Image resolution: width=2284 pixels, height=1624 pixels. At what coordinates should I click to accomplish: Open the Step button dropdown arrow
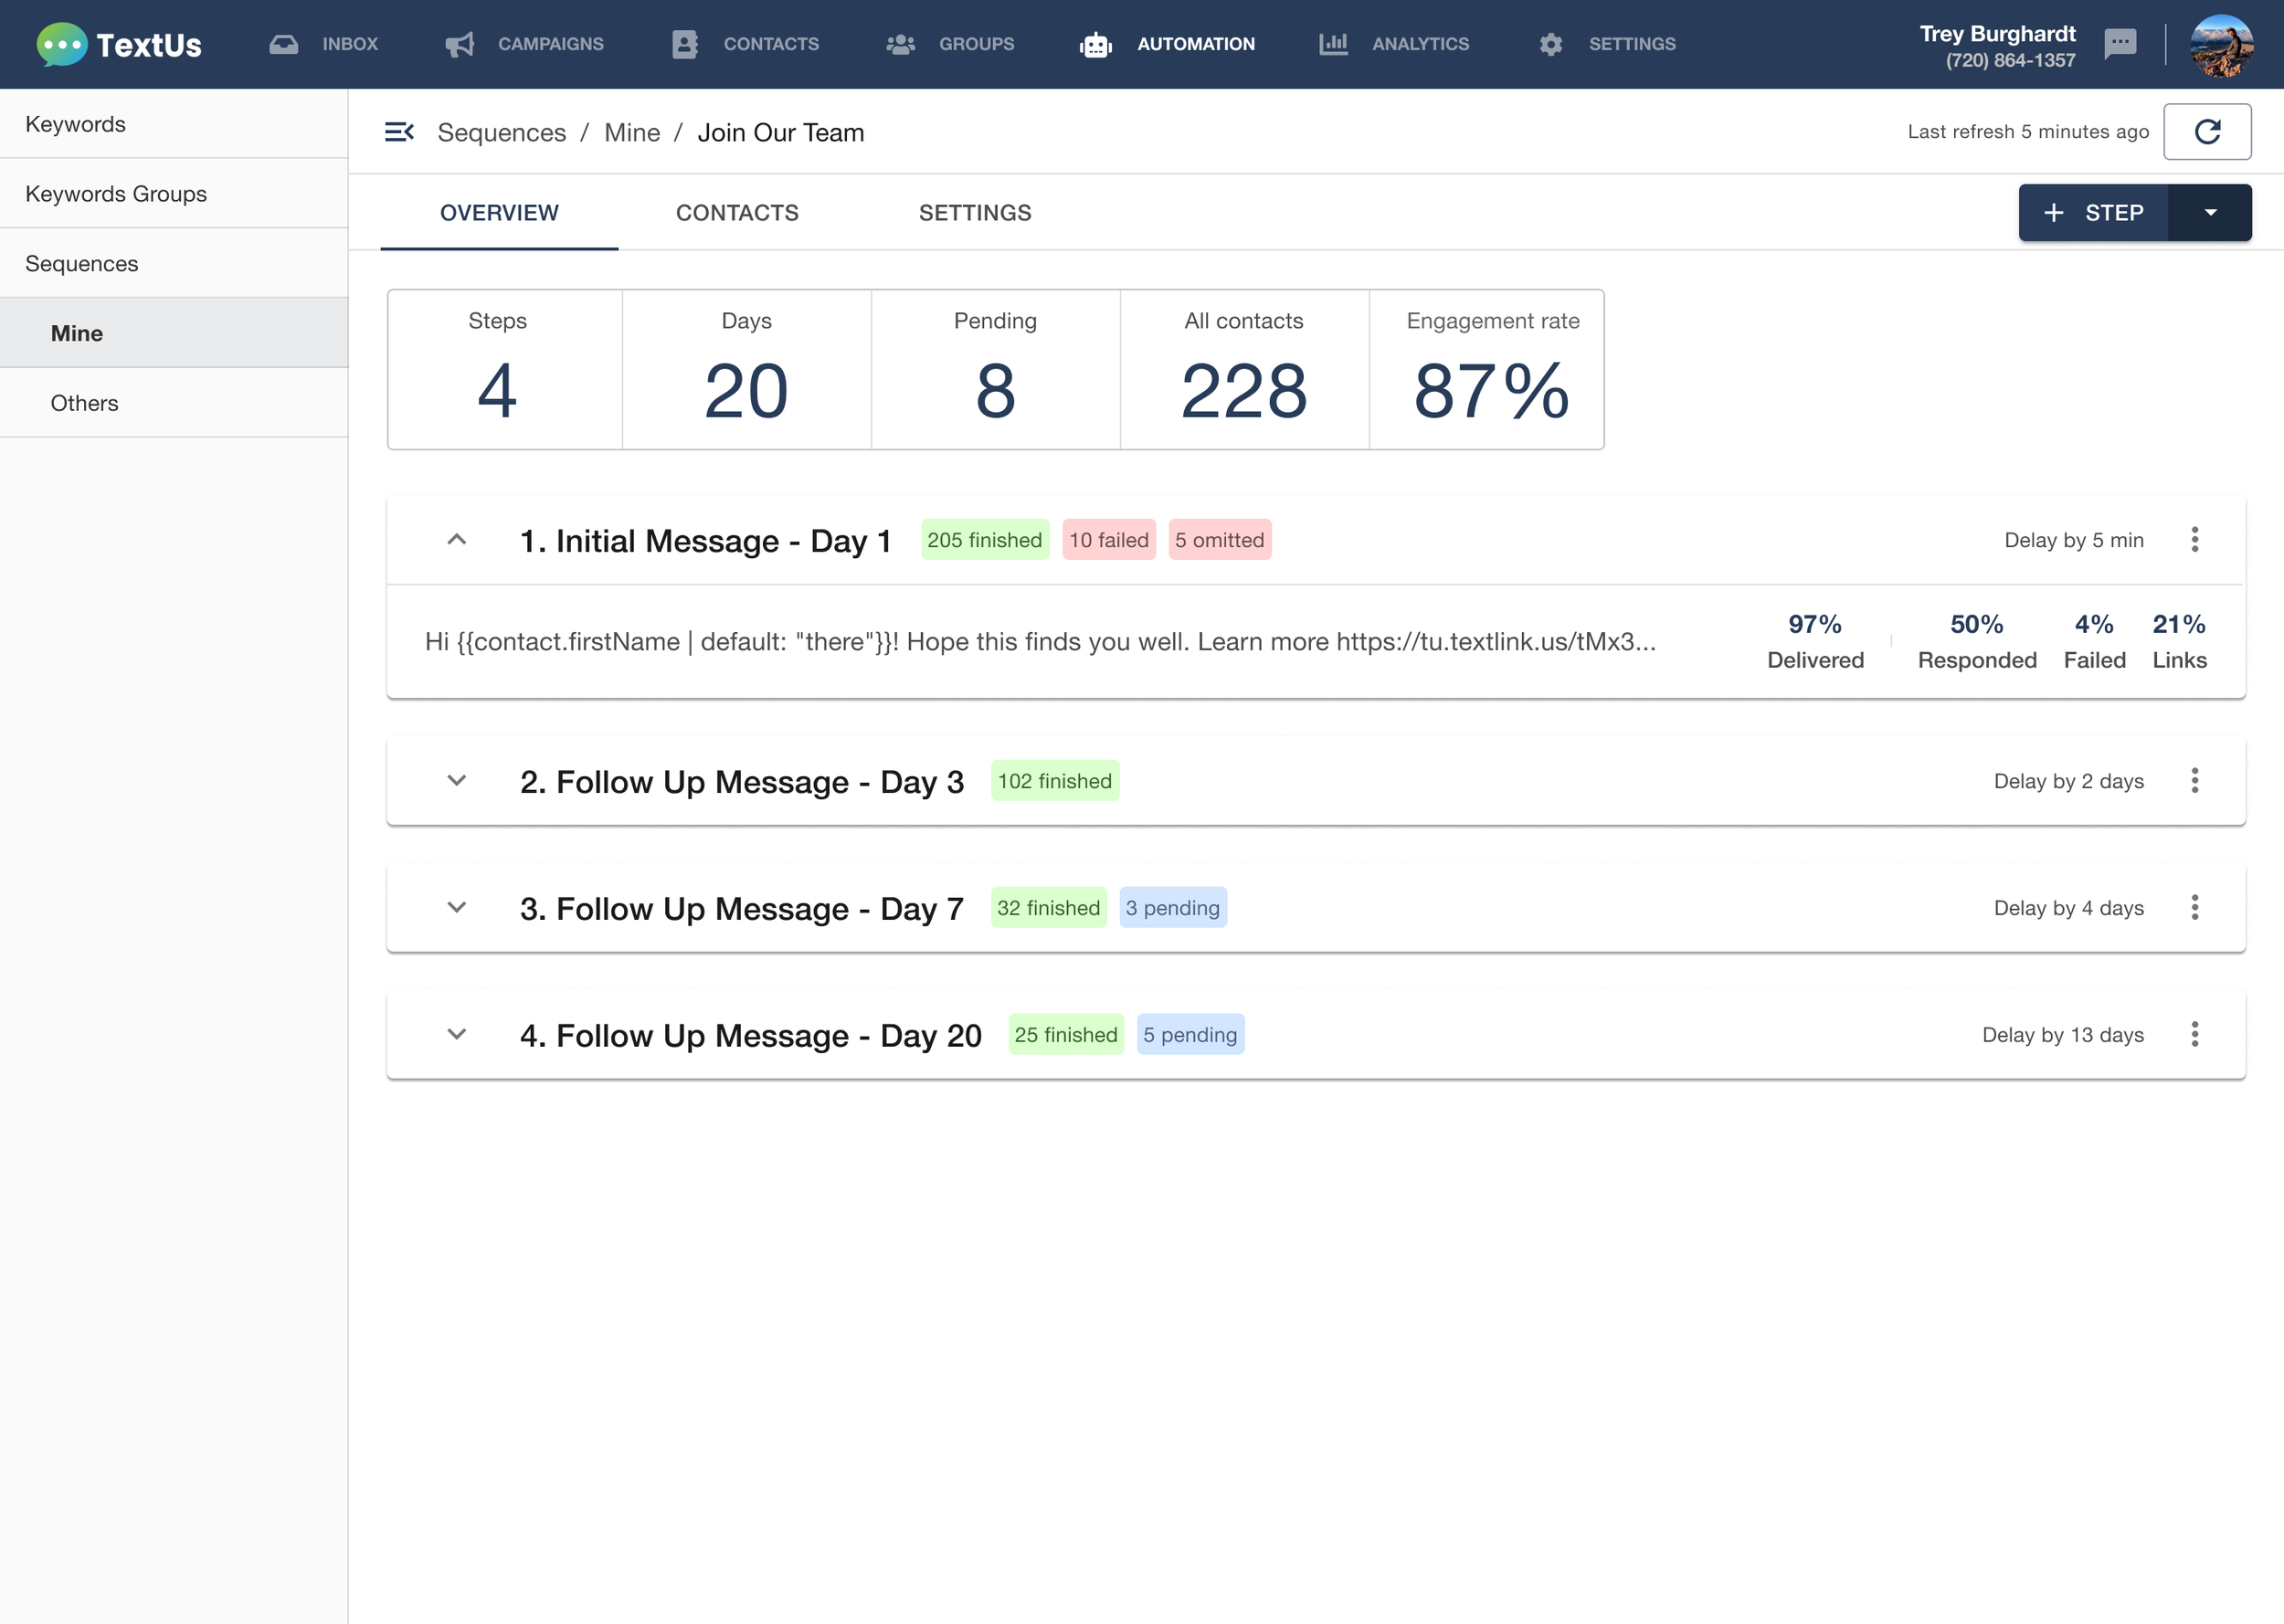2210,213
